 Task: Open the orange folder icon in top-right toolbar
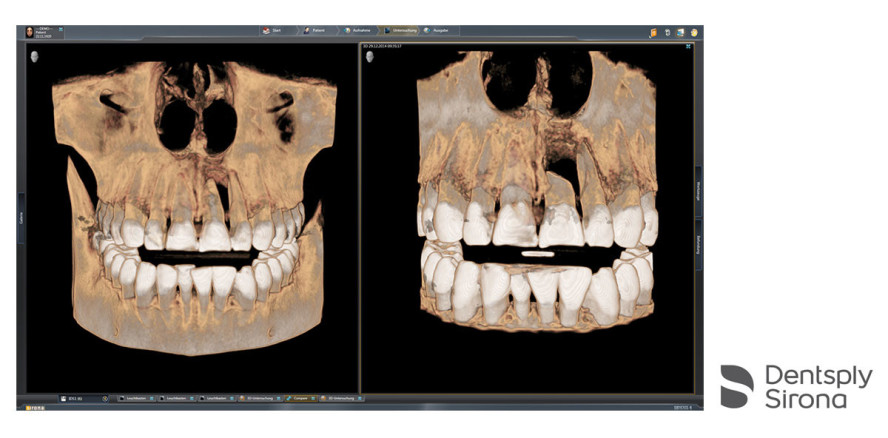click(653, 32)
